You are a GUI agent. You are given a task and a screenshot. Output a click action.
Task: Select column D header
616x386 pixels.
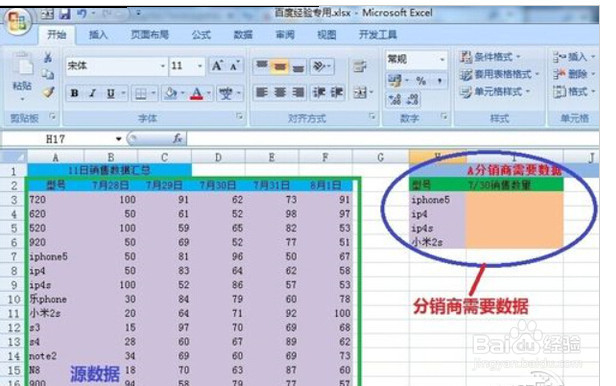(x=218, y=157)
